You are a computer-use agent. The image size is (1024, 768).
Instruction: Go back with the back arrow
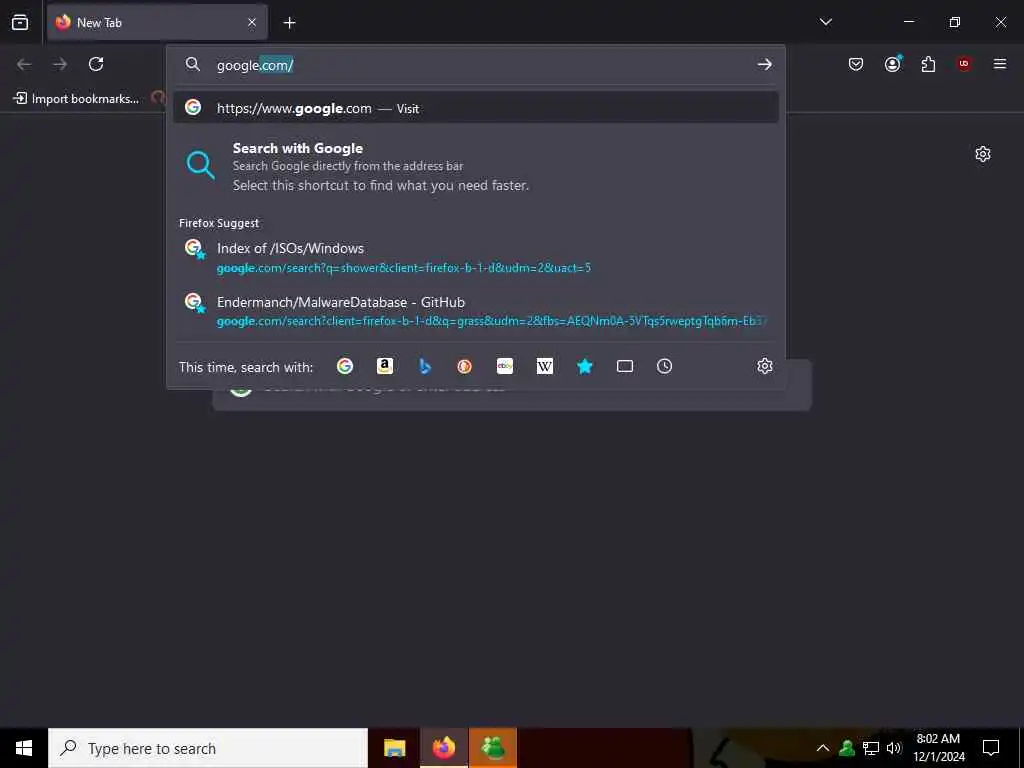click(x=24, y=64)
